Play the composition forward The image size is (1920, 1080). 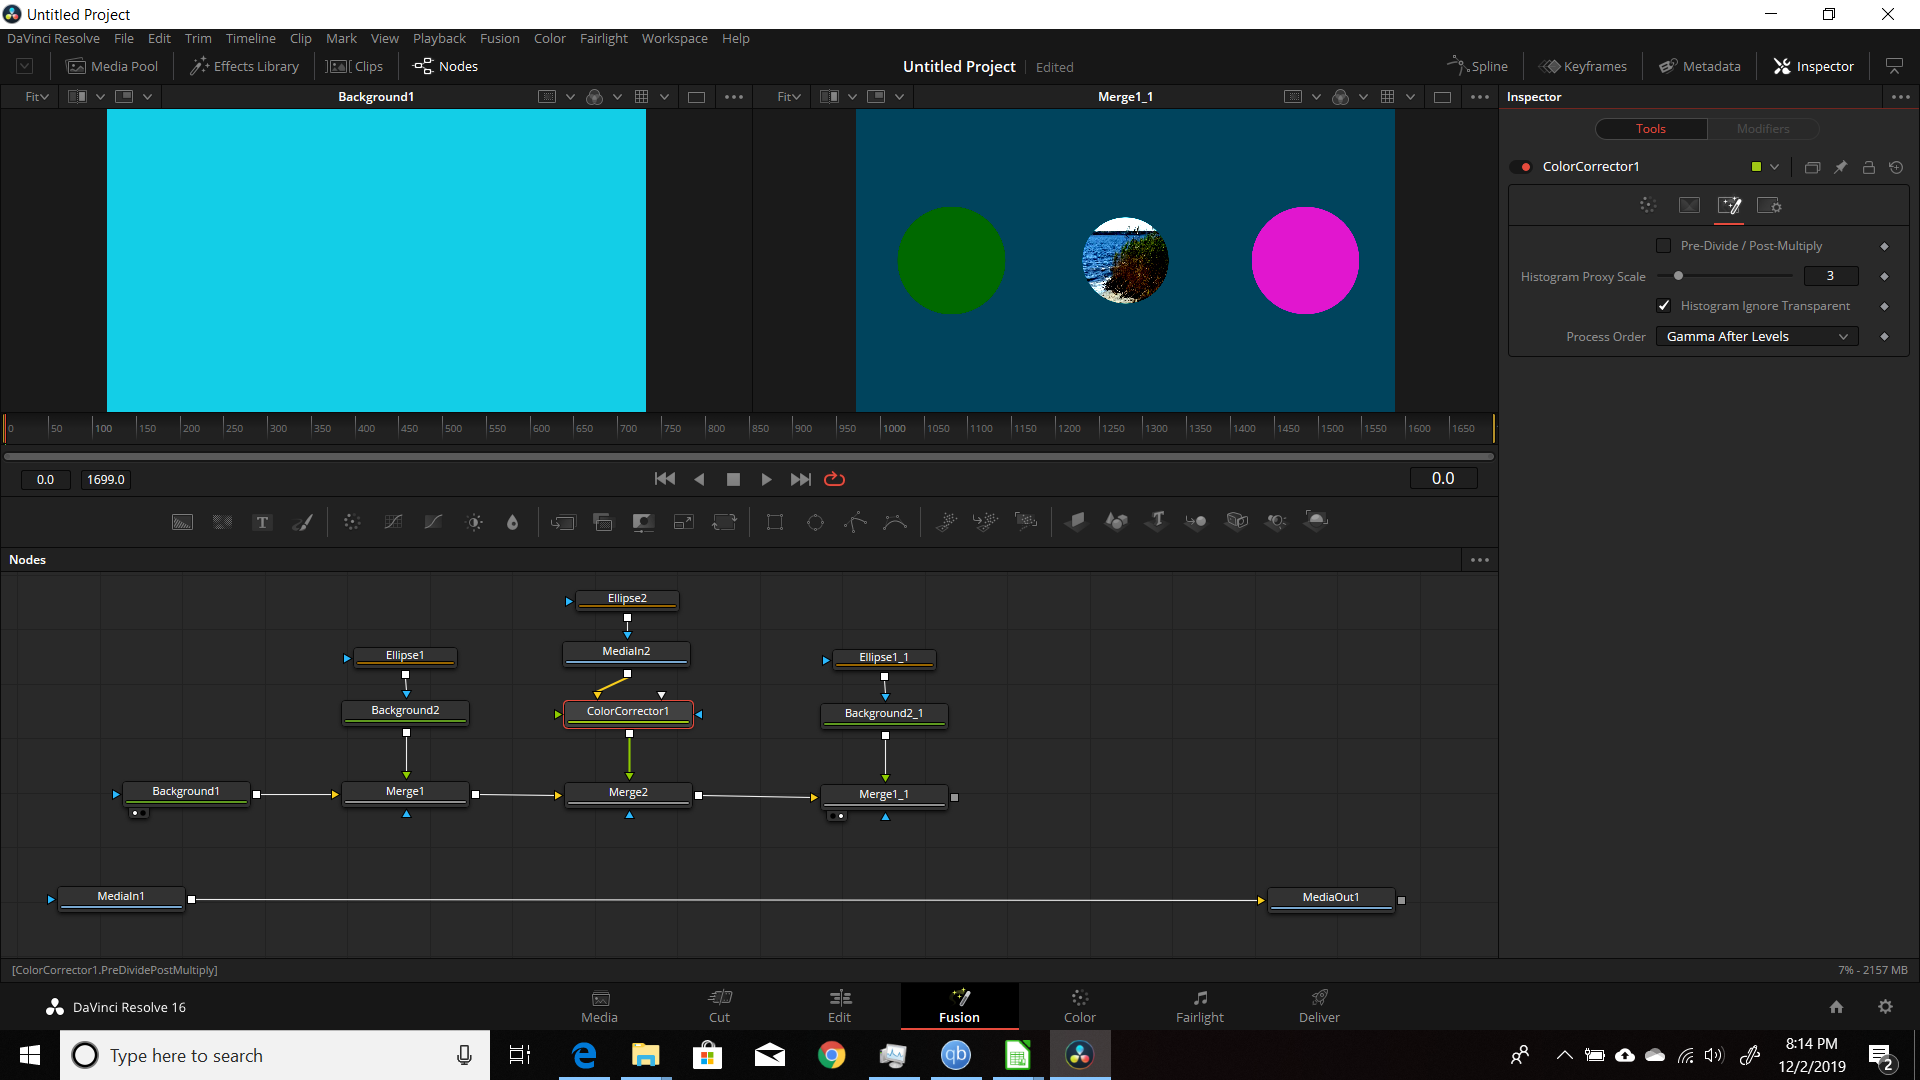(x=766, y=479)
